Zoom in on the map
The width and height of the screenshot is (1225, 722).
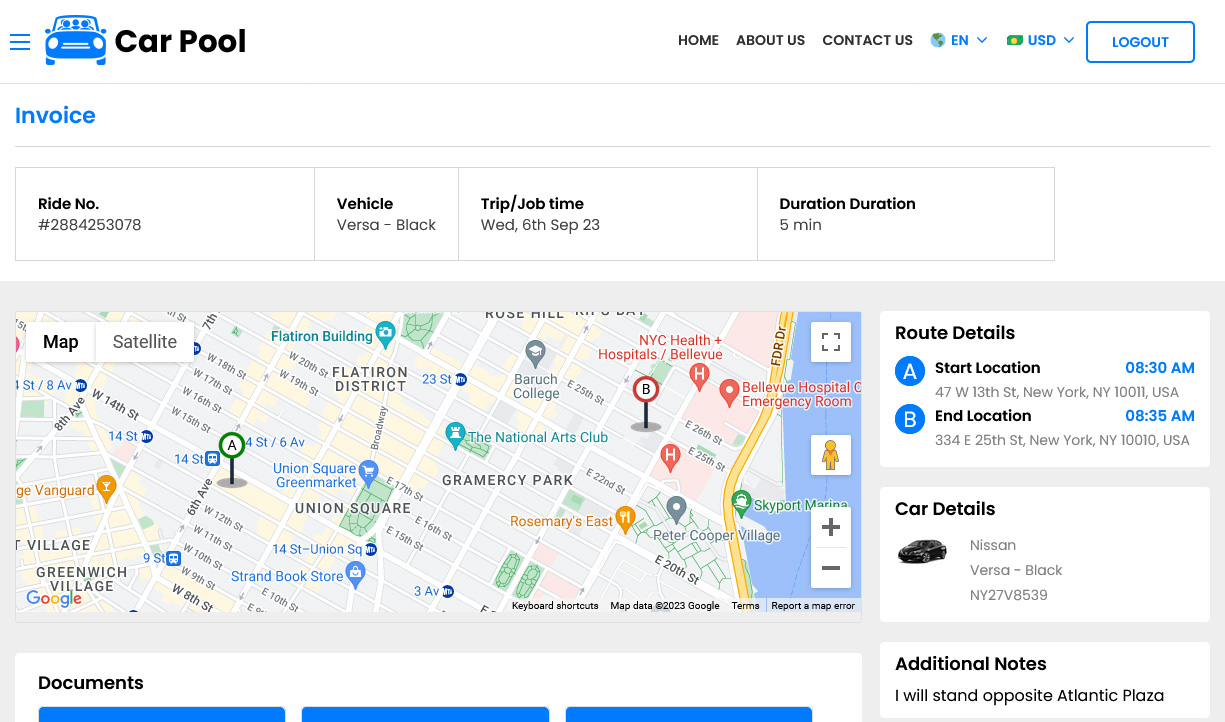(x=830, y=527)
